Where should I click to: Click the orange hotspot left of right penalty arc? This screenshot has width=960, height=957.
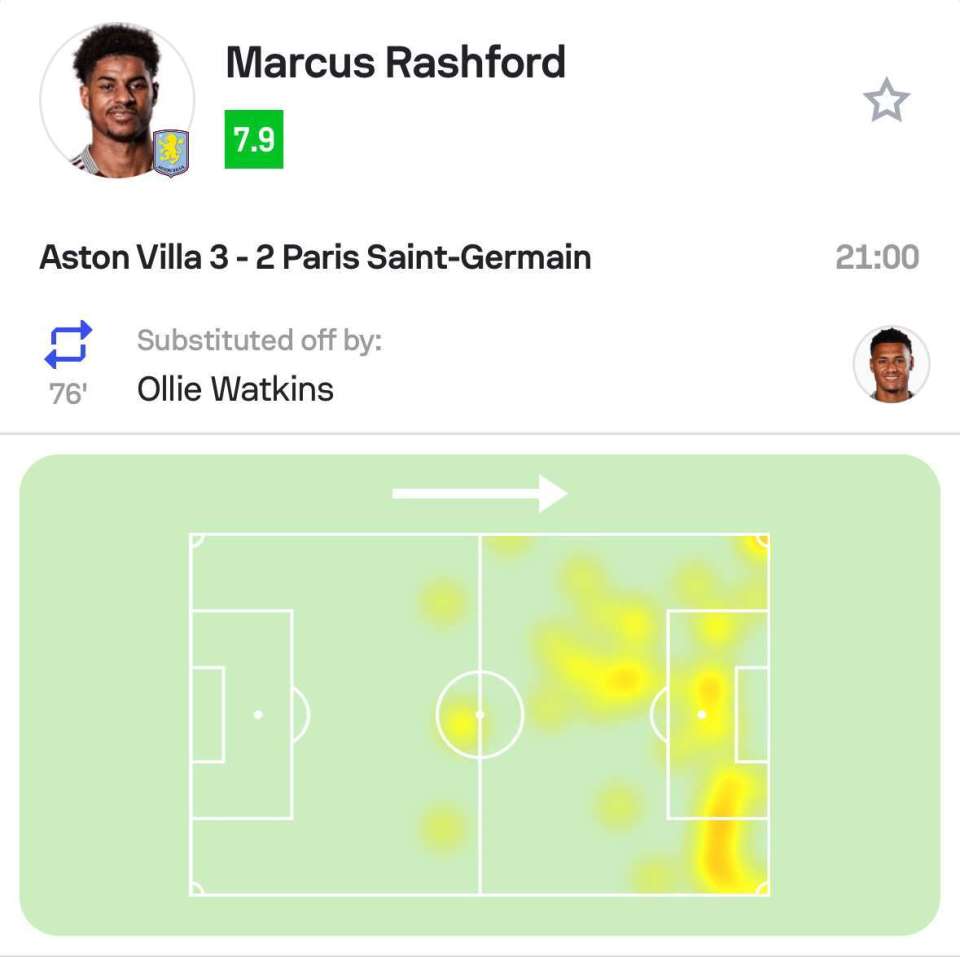pos(622,678)
